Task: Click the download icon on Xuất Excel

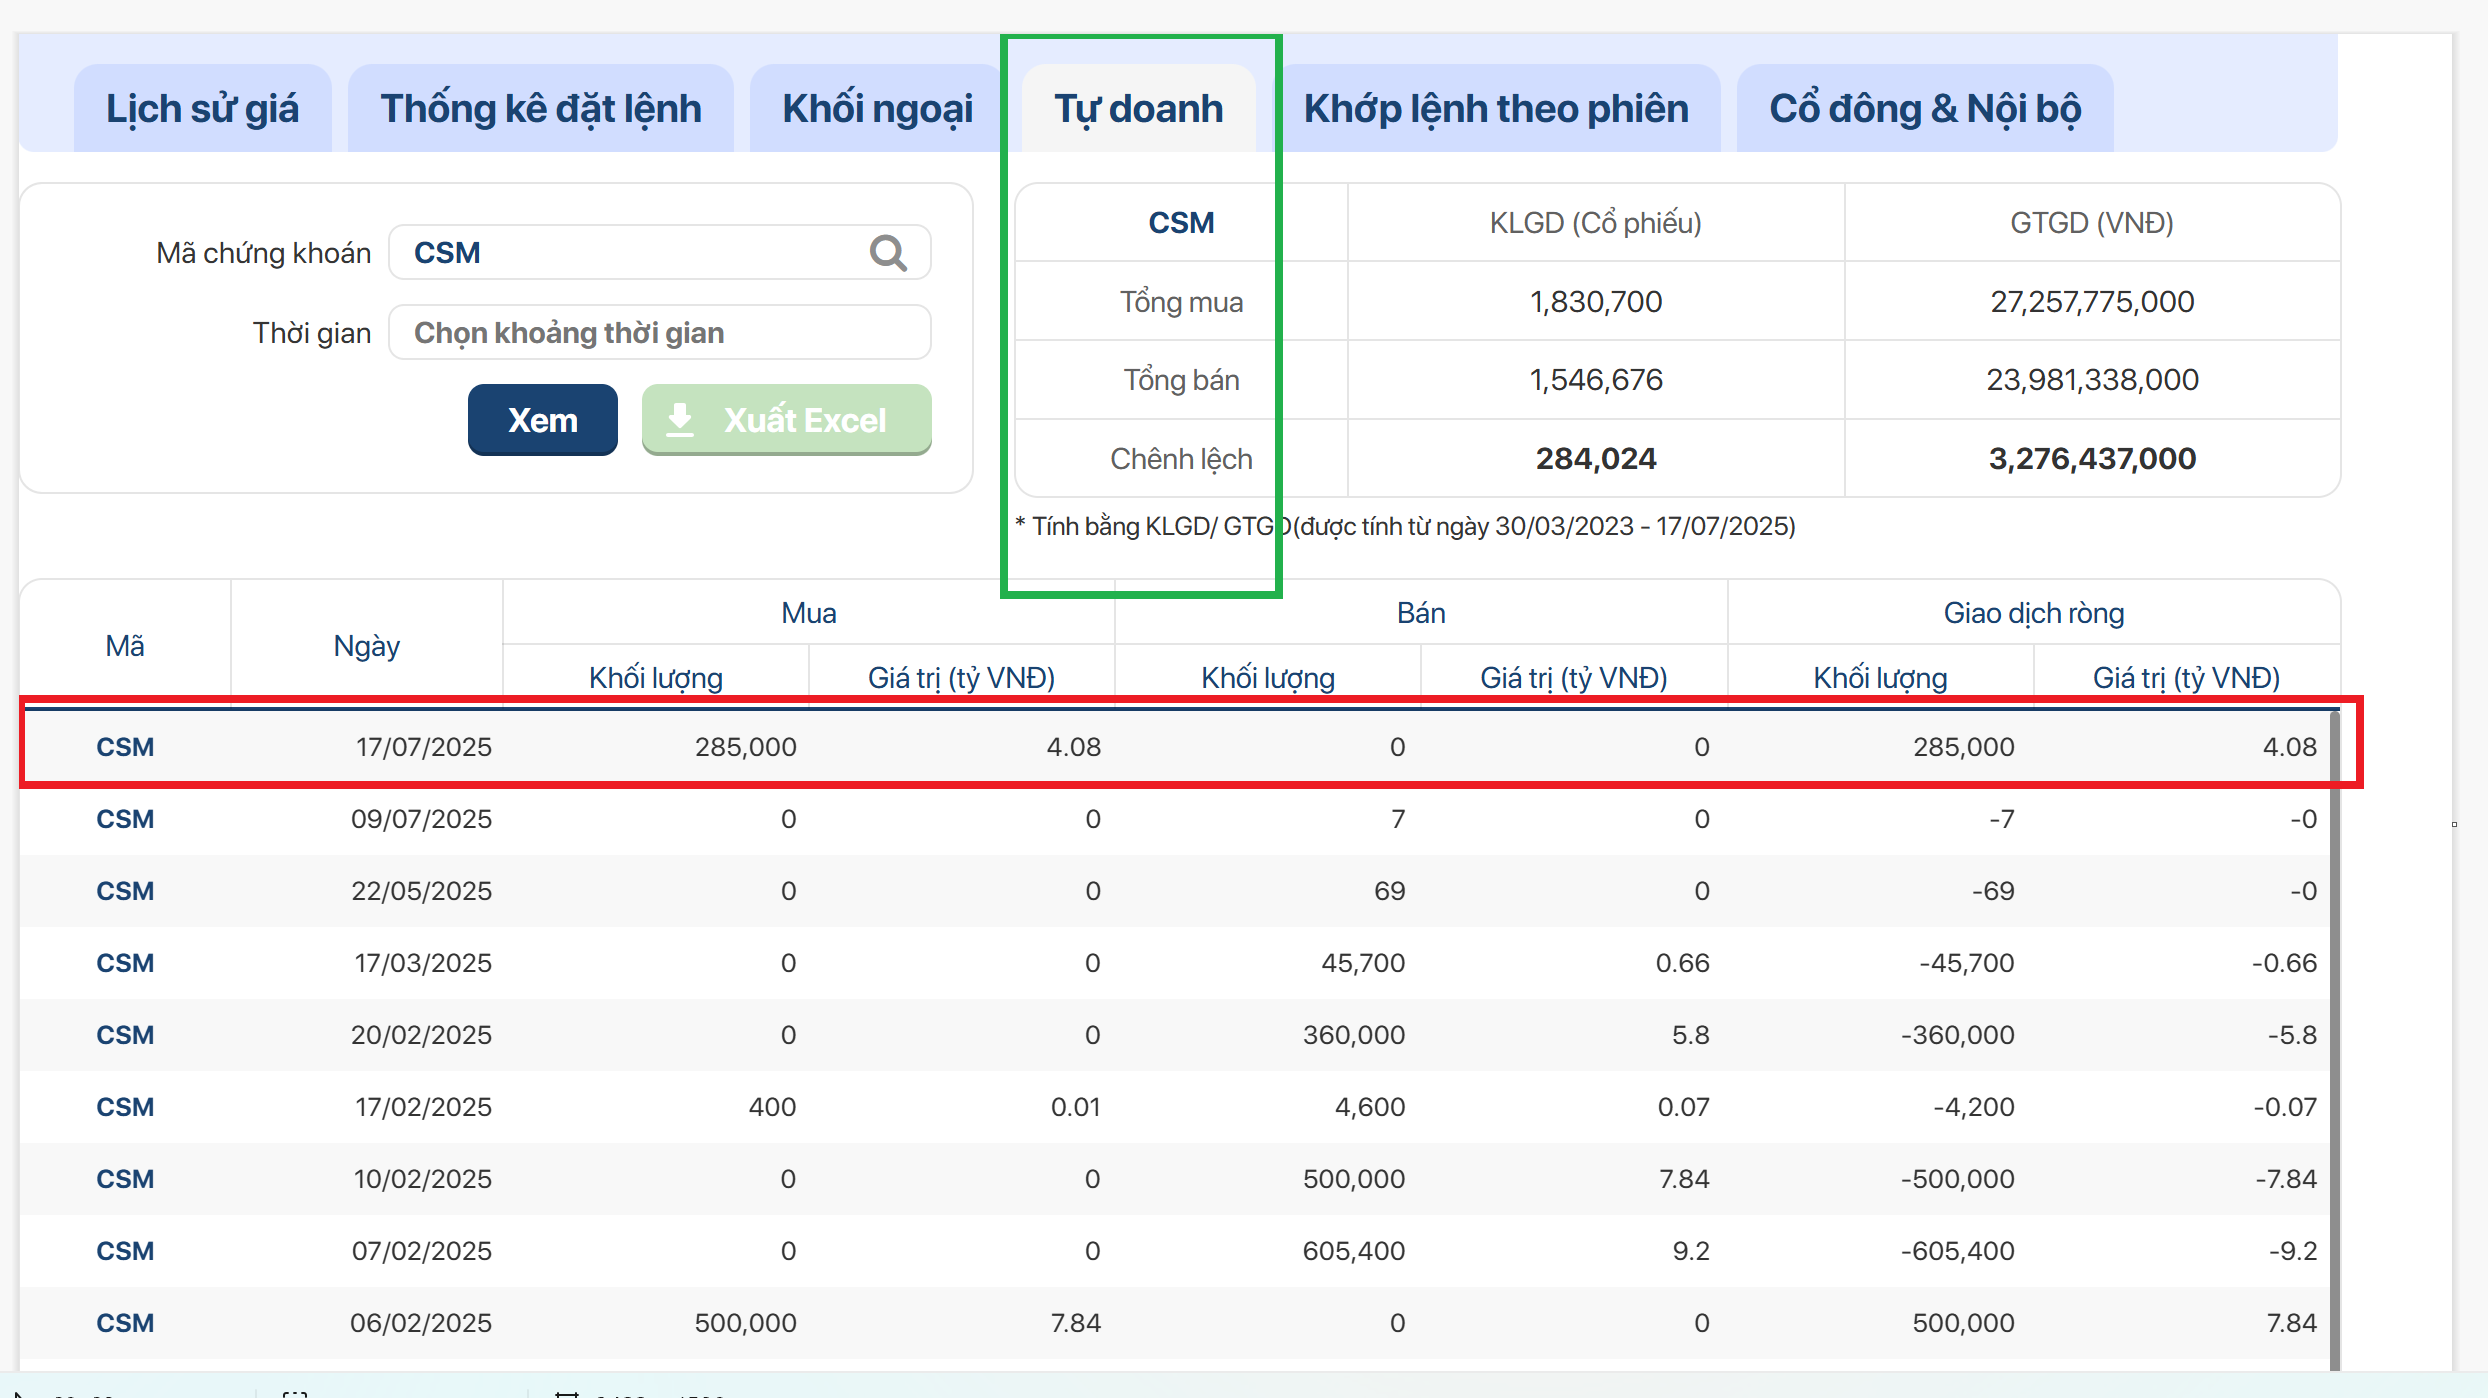Action: click(680, 420)
